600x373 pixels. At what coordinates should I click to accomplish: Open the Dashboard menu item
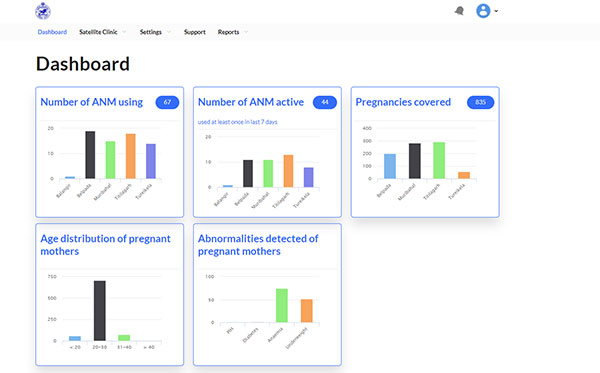point(52,32)
